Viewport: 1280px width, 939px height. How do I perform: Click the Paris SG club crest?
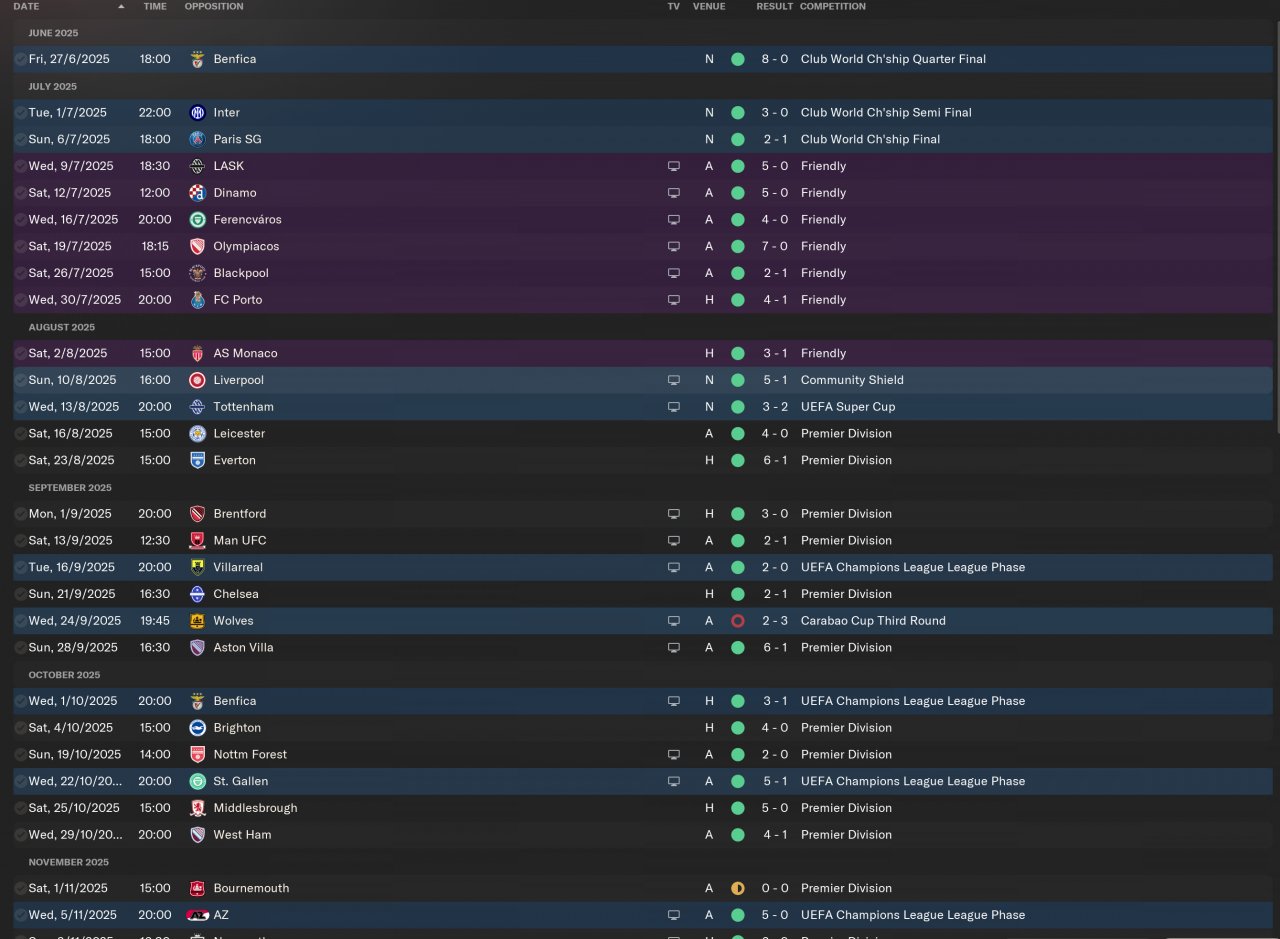coord(197,140)
